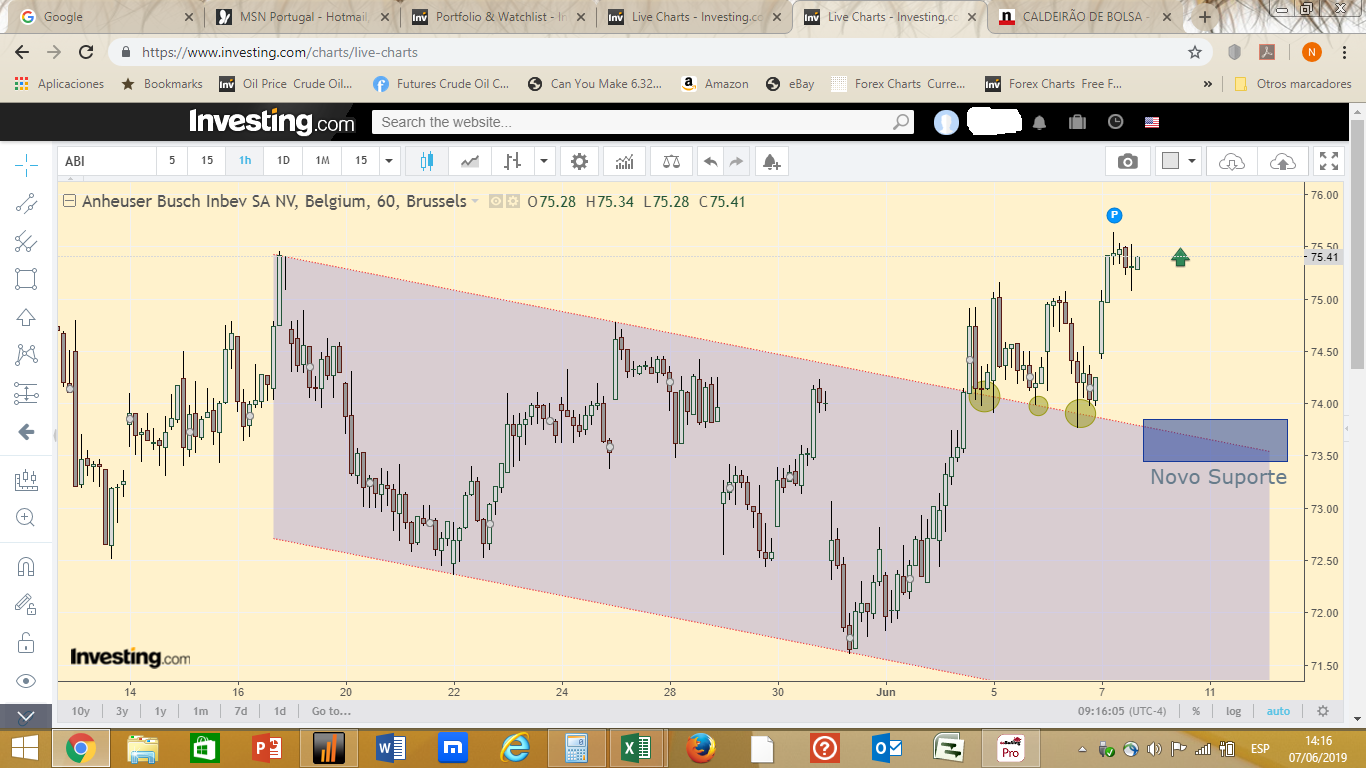Open symbol legend dropdown arrow after Brussels

[475, 201]
